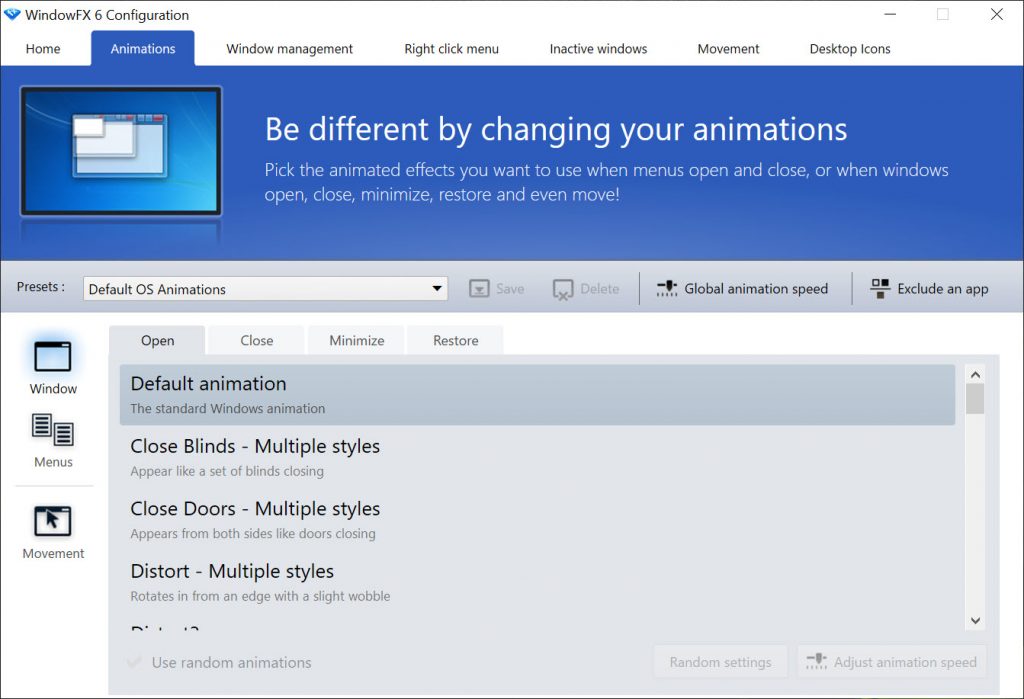Go to the Right click menu tab
The image size is (1024, 699).
(x=451, y=49)
